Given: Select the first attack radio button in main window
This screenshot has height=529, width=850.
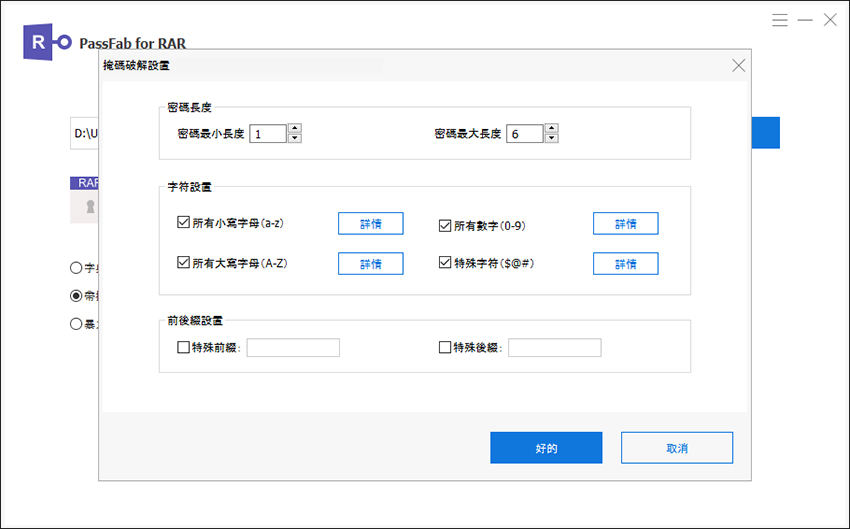Looking at the screenshot, I should pos(76,268).
